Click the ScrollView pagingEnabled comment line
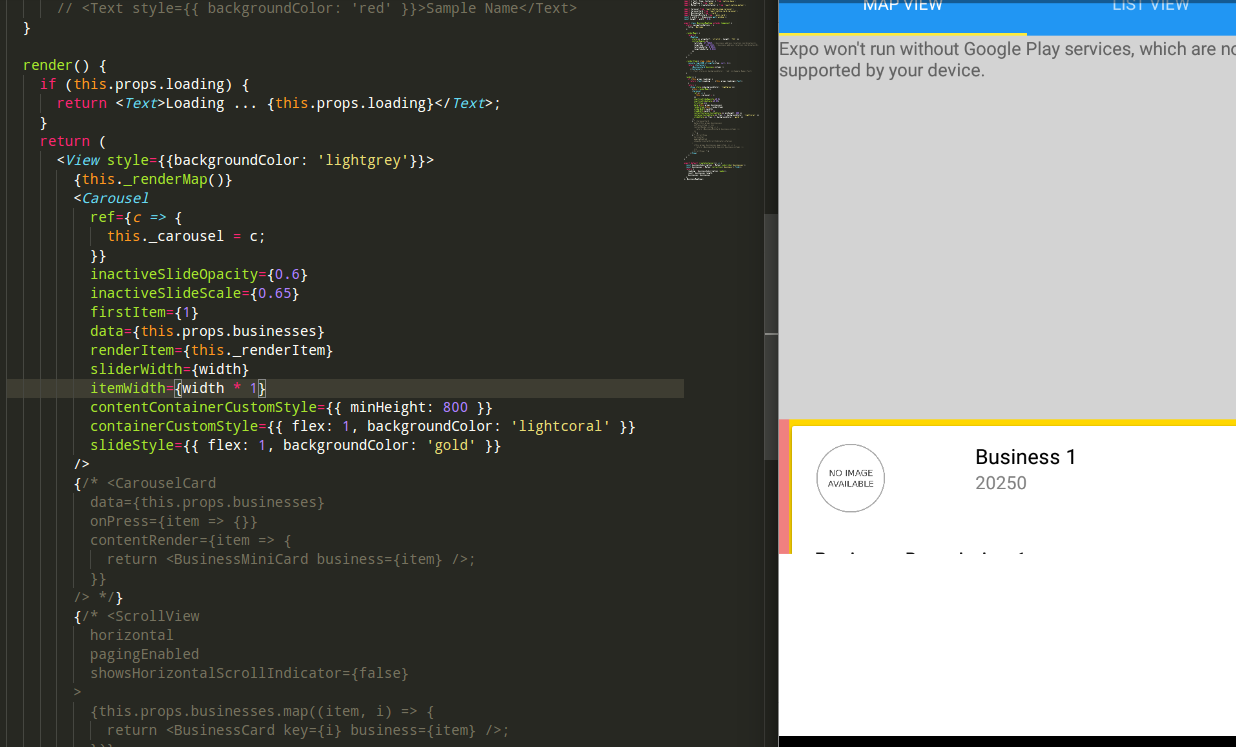Screen dimensions: 1236x747 (x=144, y=654)
